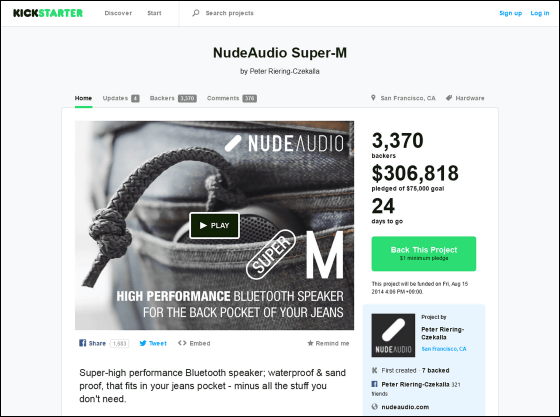Play the project video
This screenshot has width=560, height=417.
pyautogui.click(x=214, y=226)
